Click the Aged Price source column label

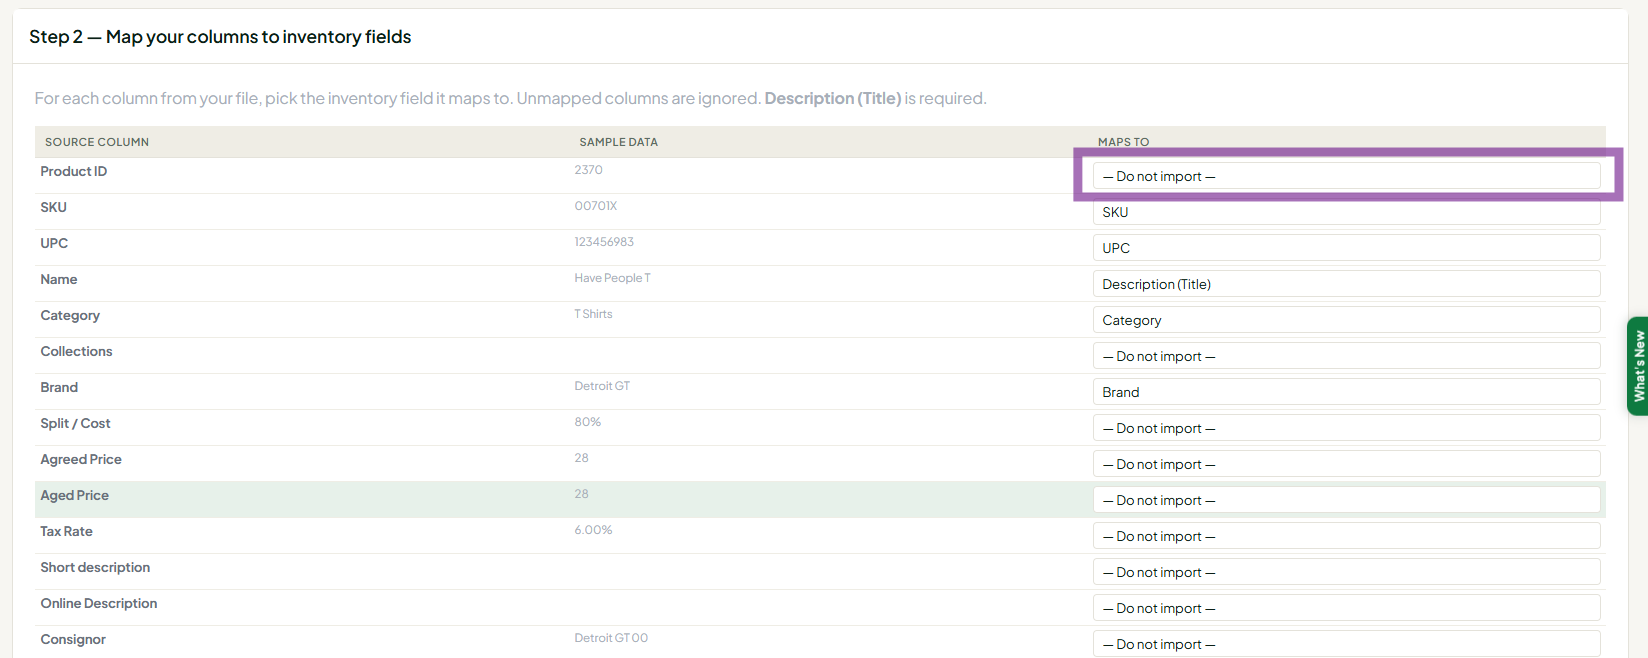[75, 495]
